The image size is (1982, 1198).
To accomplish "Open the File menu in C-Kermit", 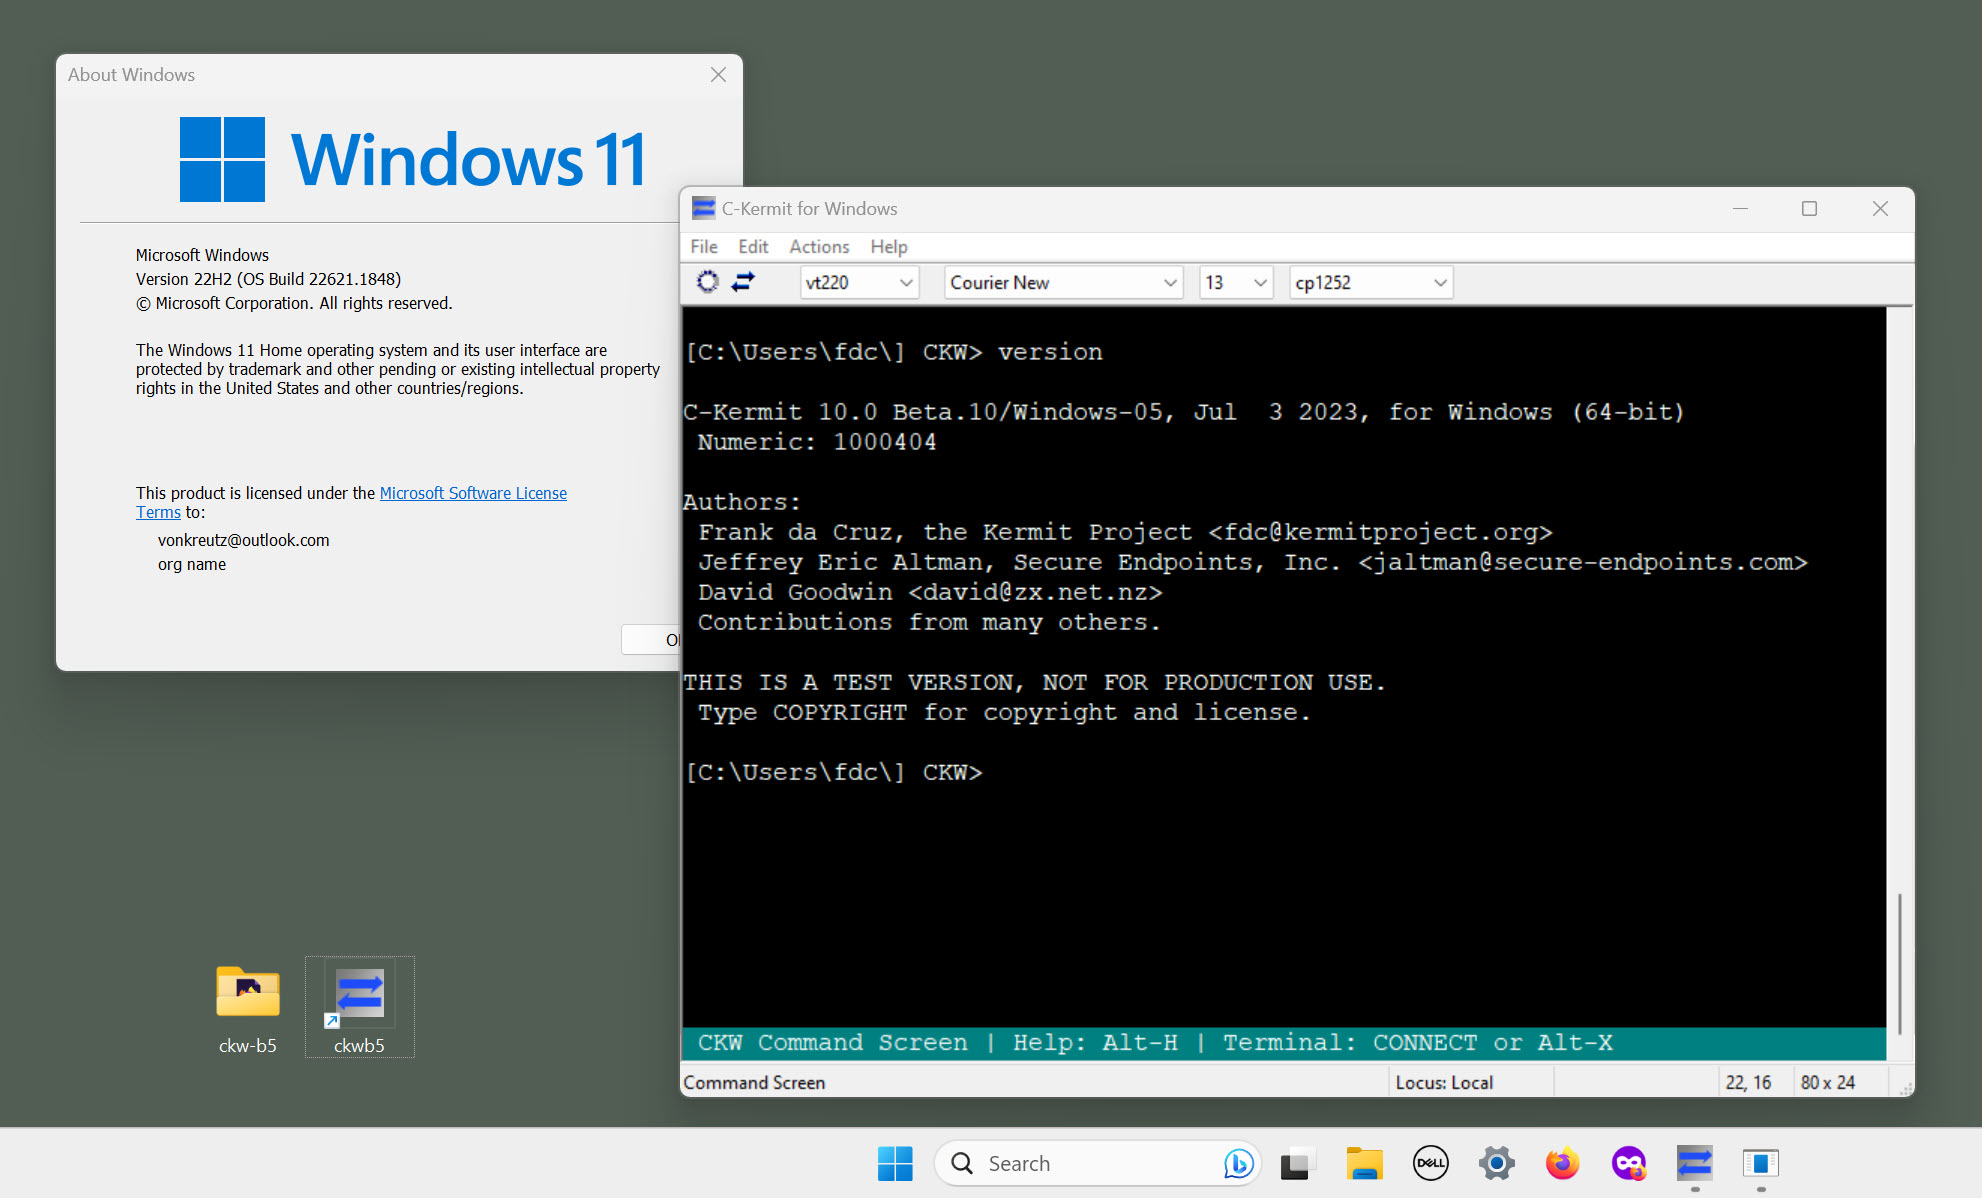I will [x=704, y=246].
